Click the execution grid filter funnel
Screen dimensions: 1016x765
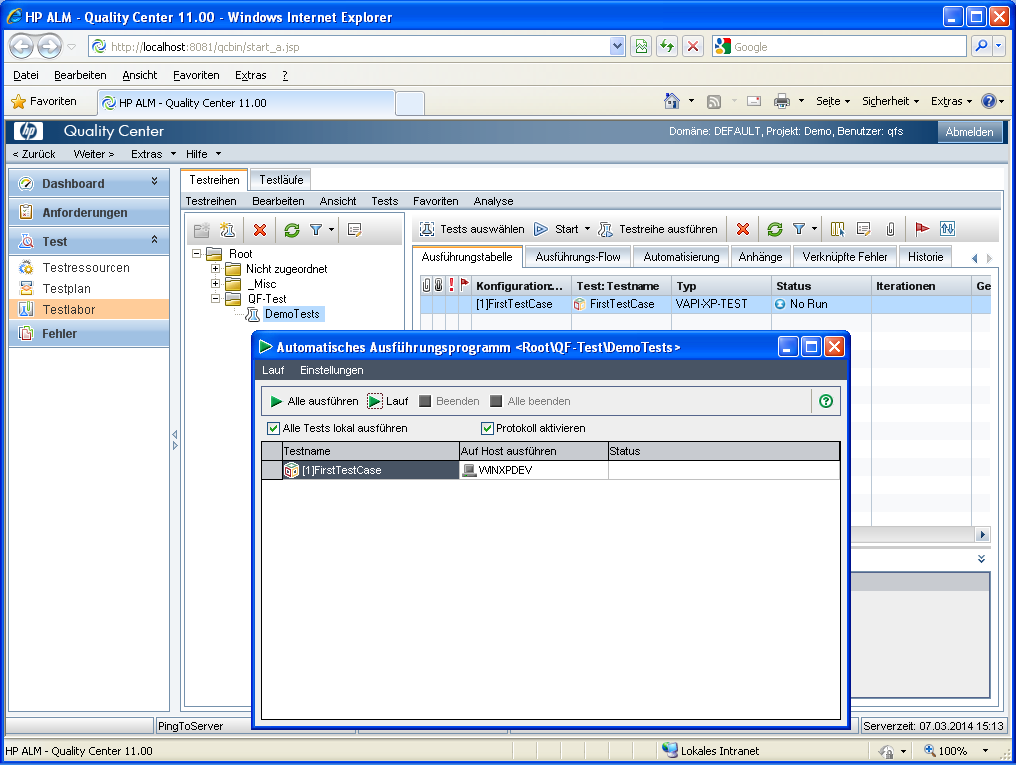point(799,229)
